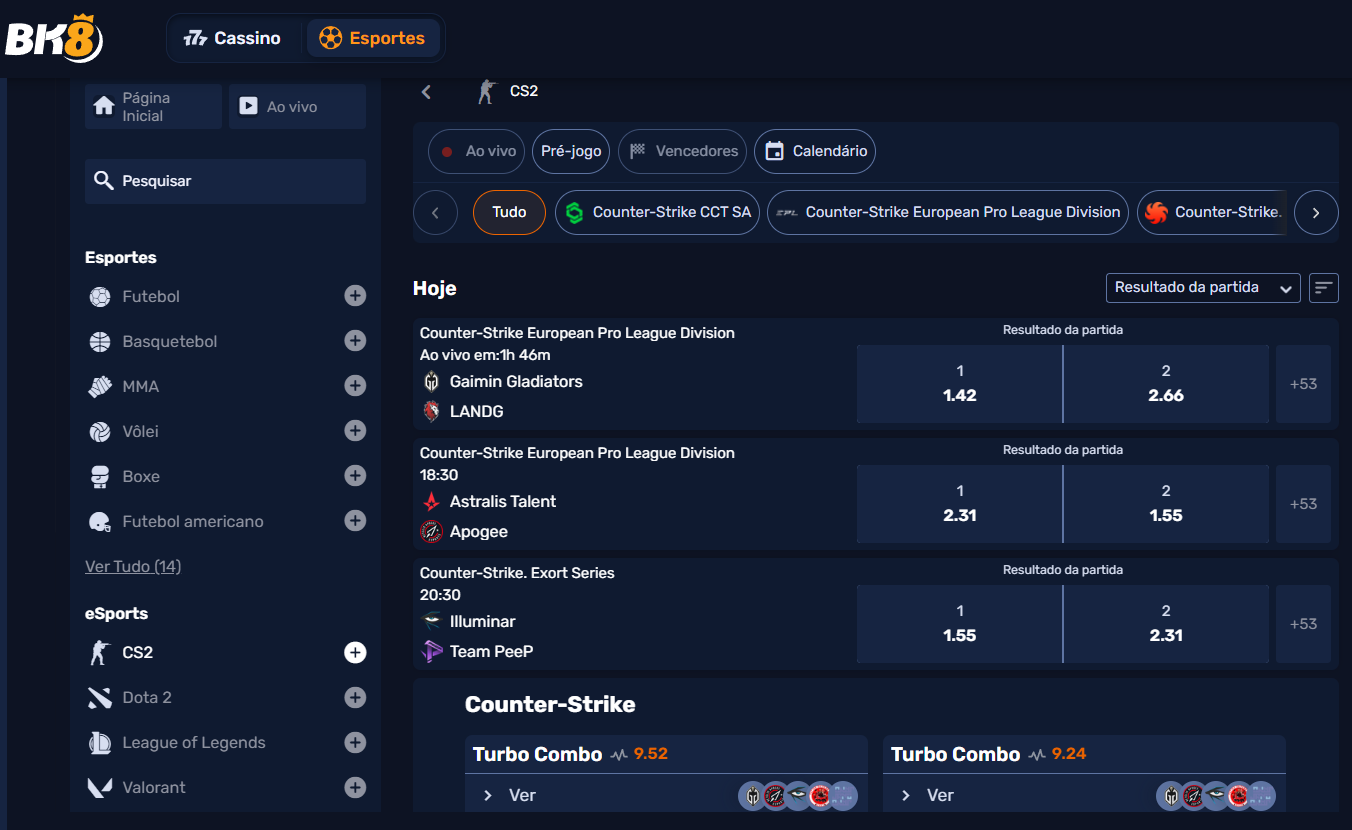Image resolution: width=1352 pixels, height=830 pixels.
Task: Select the Pré-jogo filter
Action: pyautogui.click(x=571, y=152)
